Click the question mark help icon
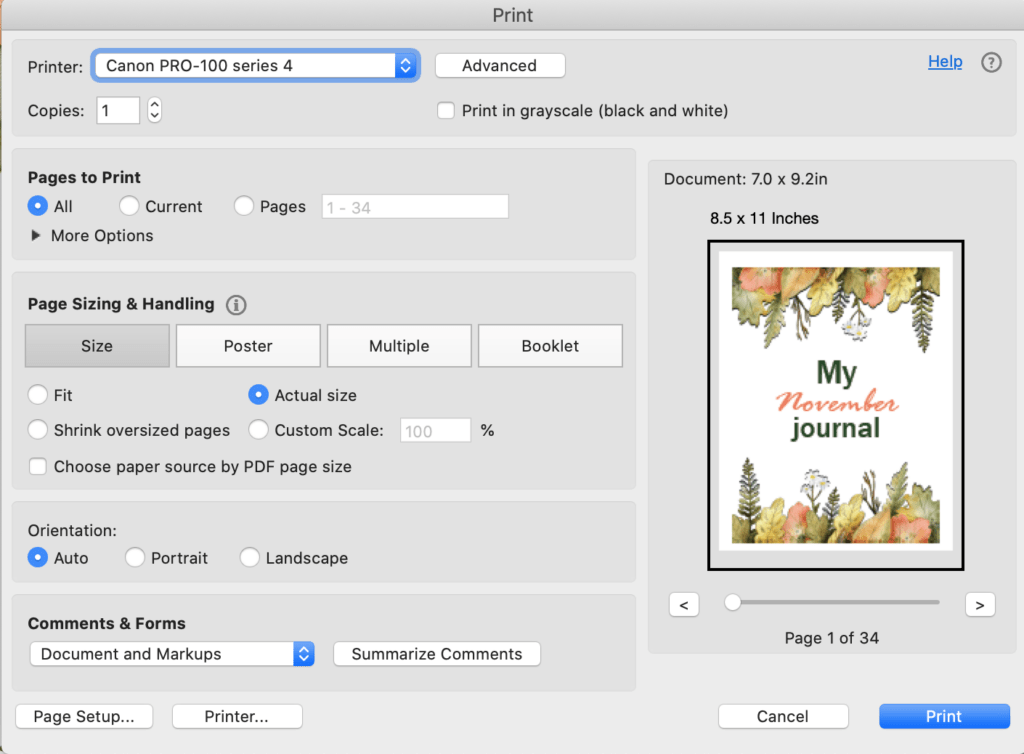The height and width of the screenshot is (754, 1024). 991,63
